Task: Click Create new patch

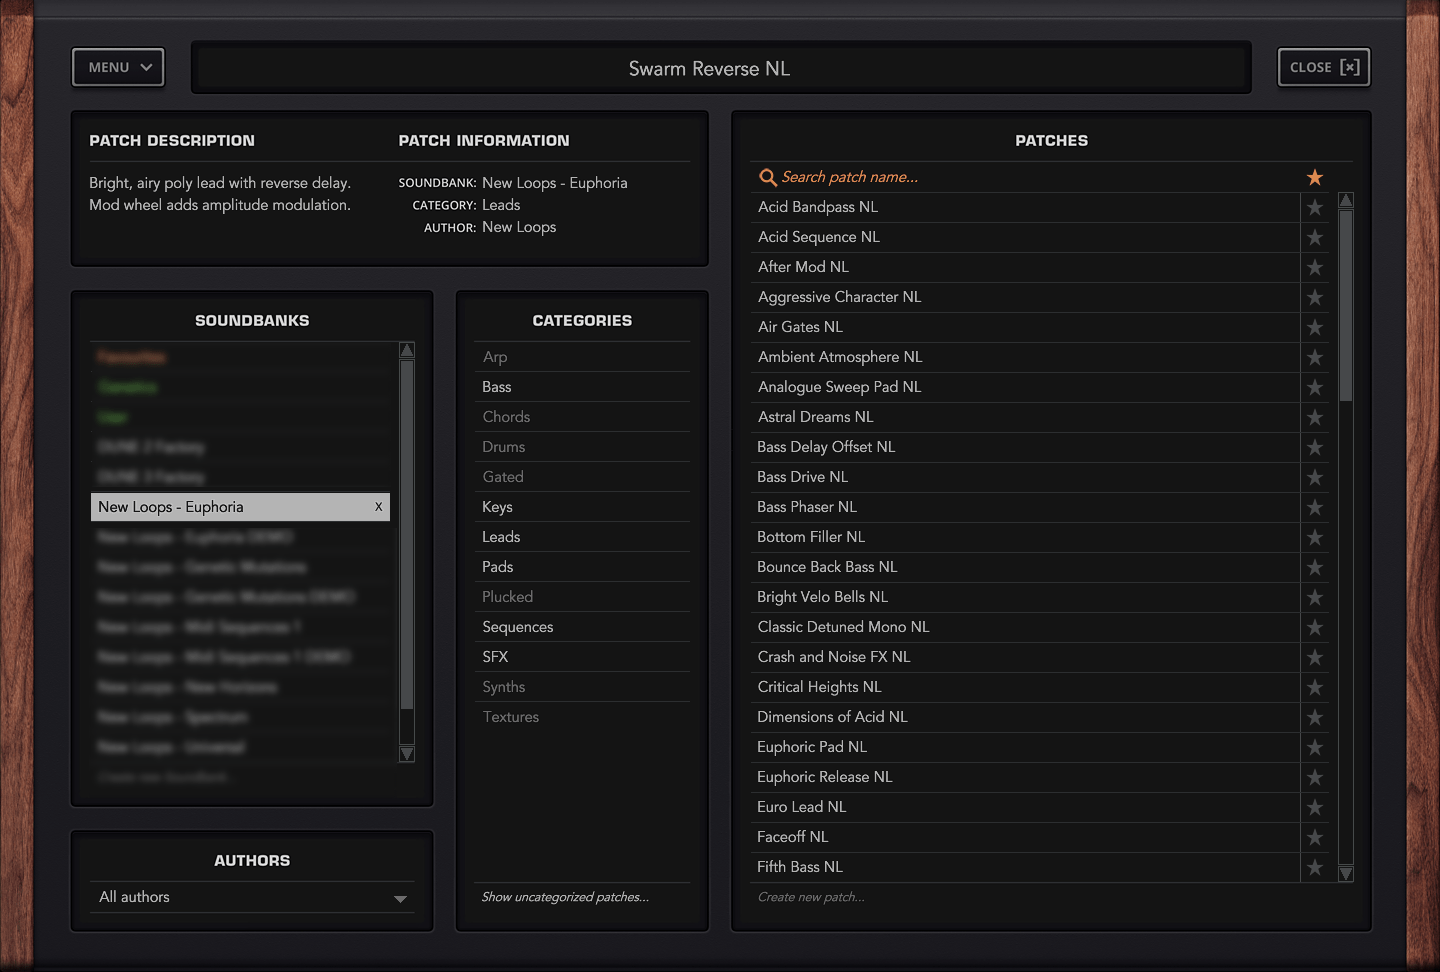Action: point(811,897)
